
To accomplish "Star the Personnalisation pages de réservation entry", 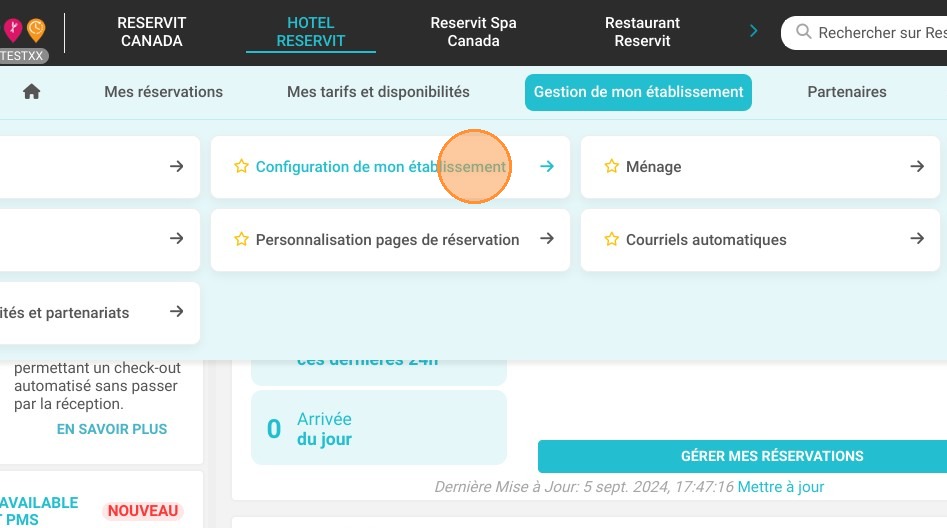I will click(x=241, y=239).
